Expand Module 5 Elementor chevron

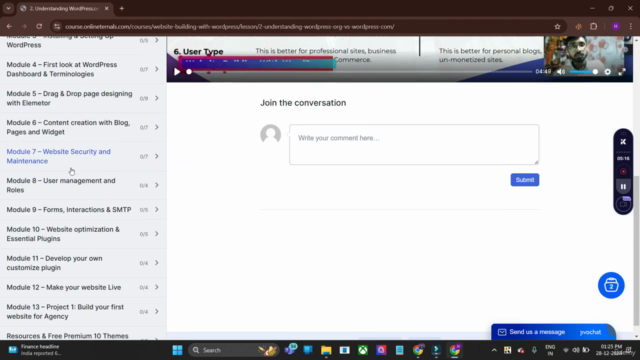(x=157, y=98)
